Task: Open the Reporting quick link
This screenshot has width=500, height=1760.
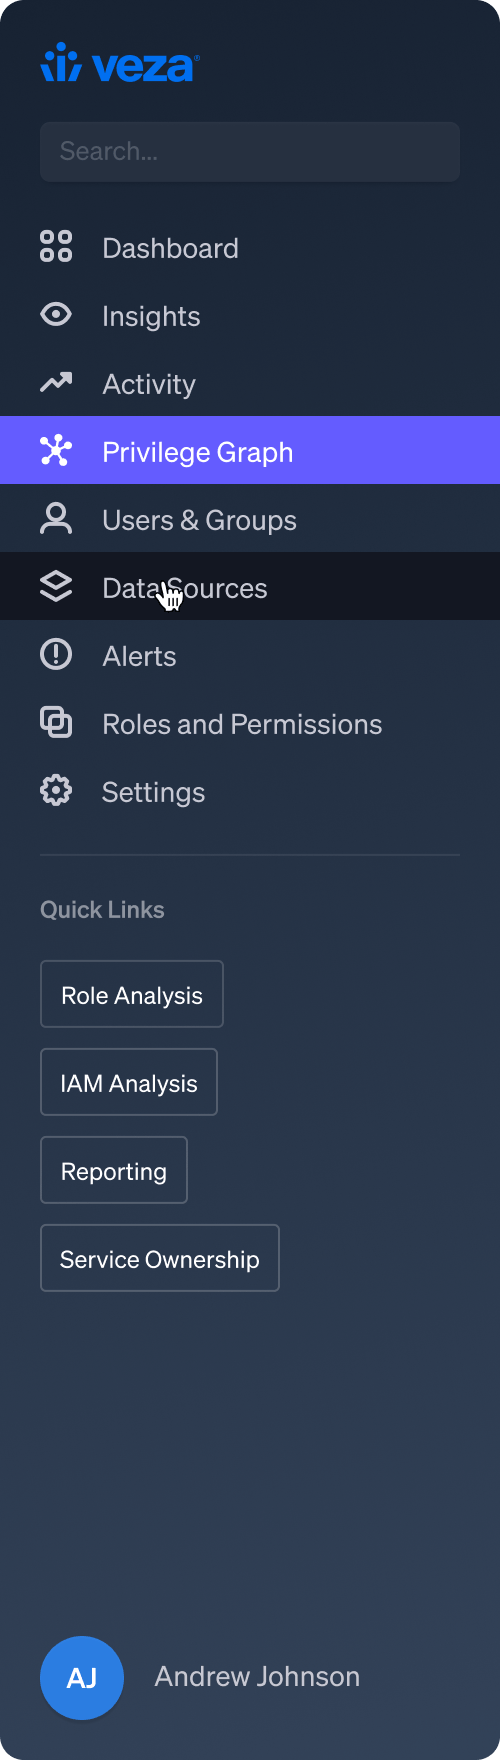Action: [x=114, y=1170]
